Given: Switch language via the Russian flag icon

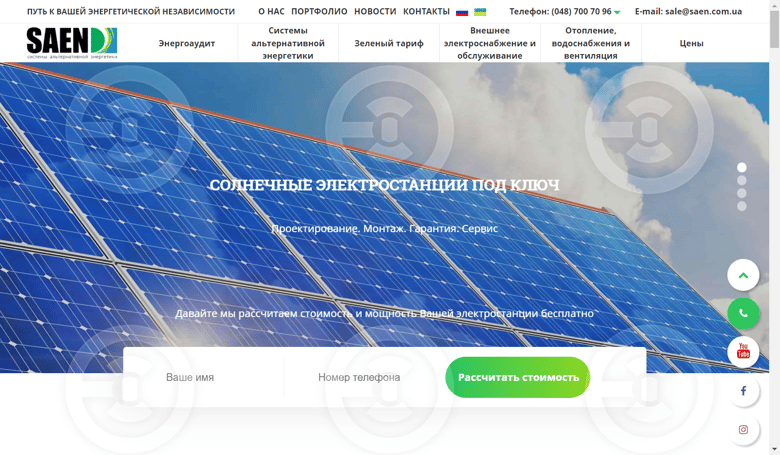Looking at the screenshot, I should tap(462, 12).
